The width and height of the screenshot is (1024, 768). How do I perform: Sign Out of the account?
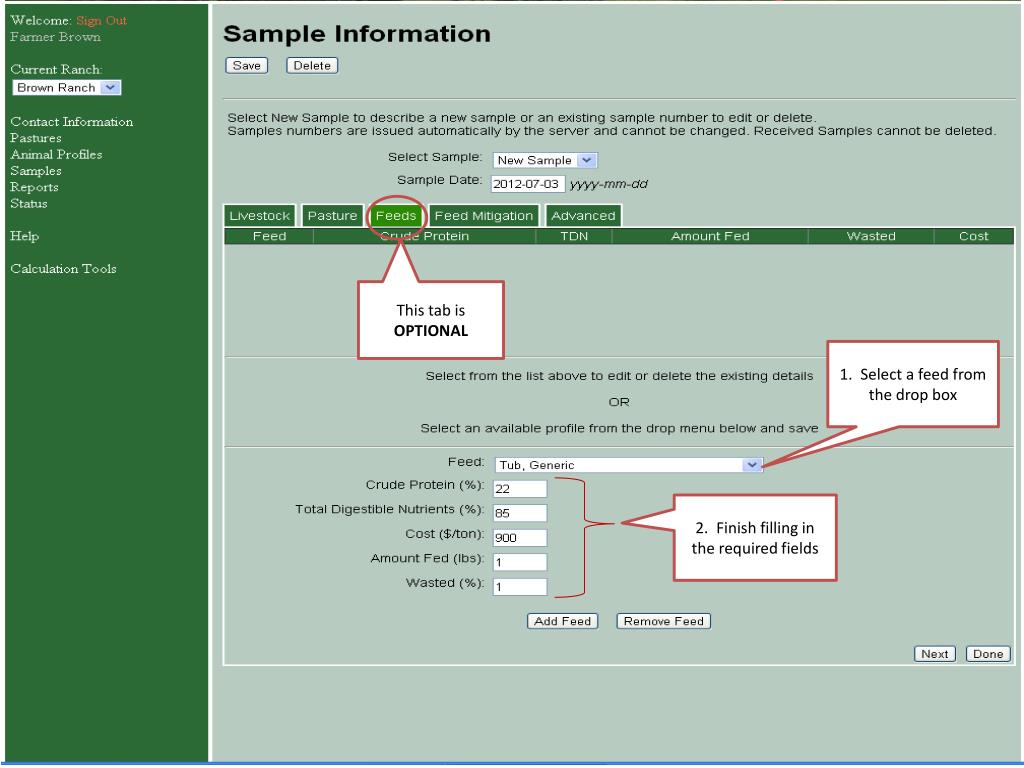click(102, 20)
